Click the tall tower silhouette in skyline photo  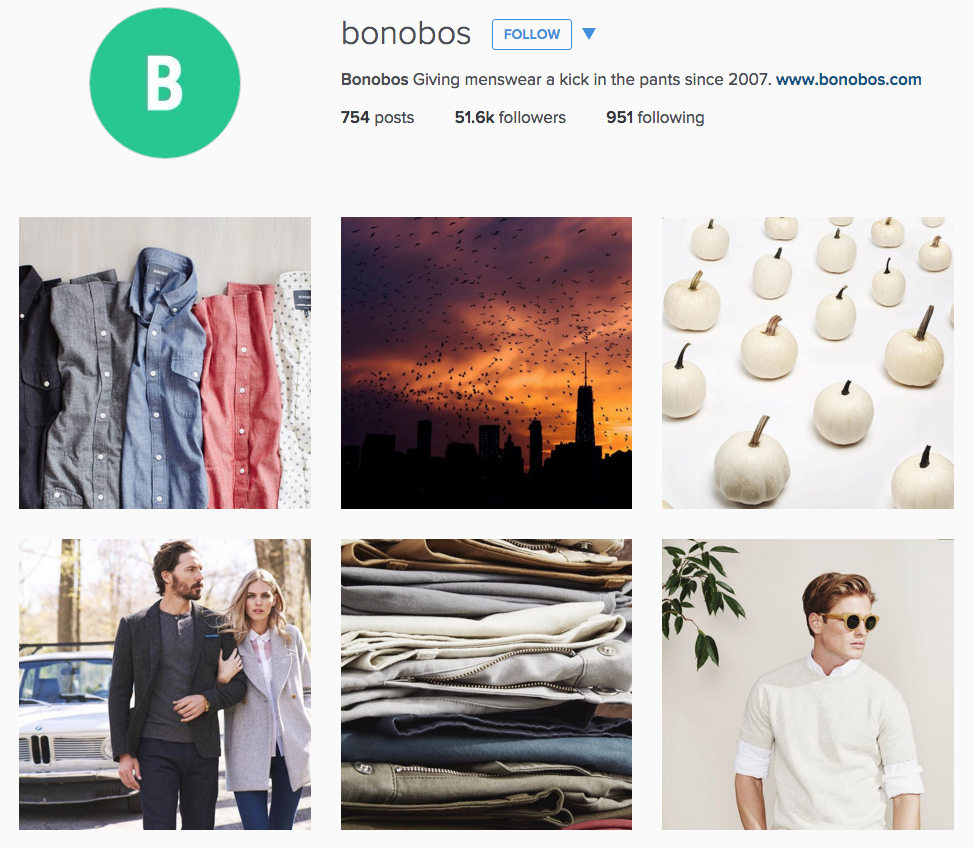[585, 409]
